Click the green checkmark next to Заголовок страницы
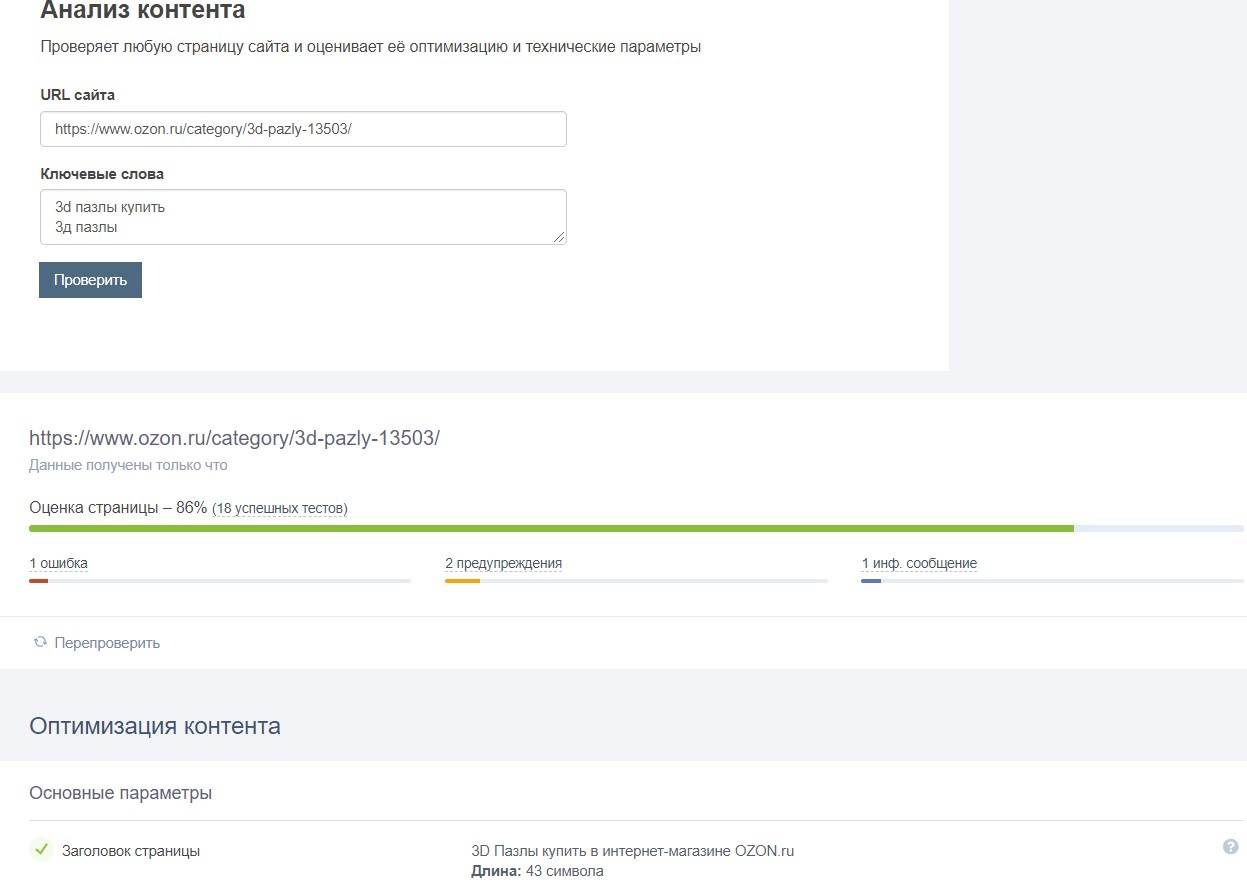 point(41,850)
